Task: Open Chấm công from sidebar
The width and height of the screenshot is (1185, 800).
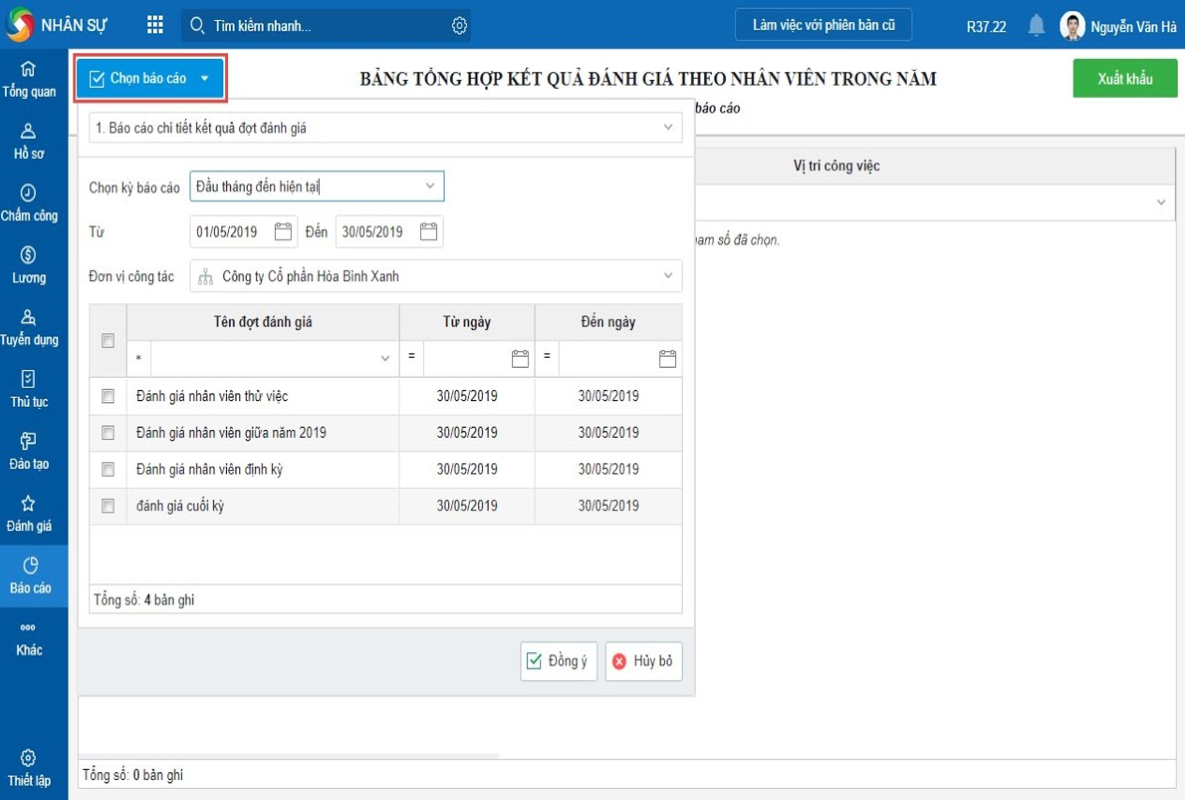Action: point(29,203)
